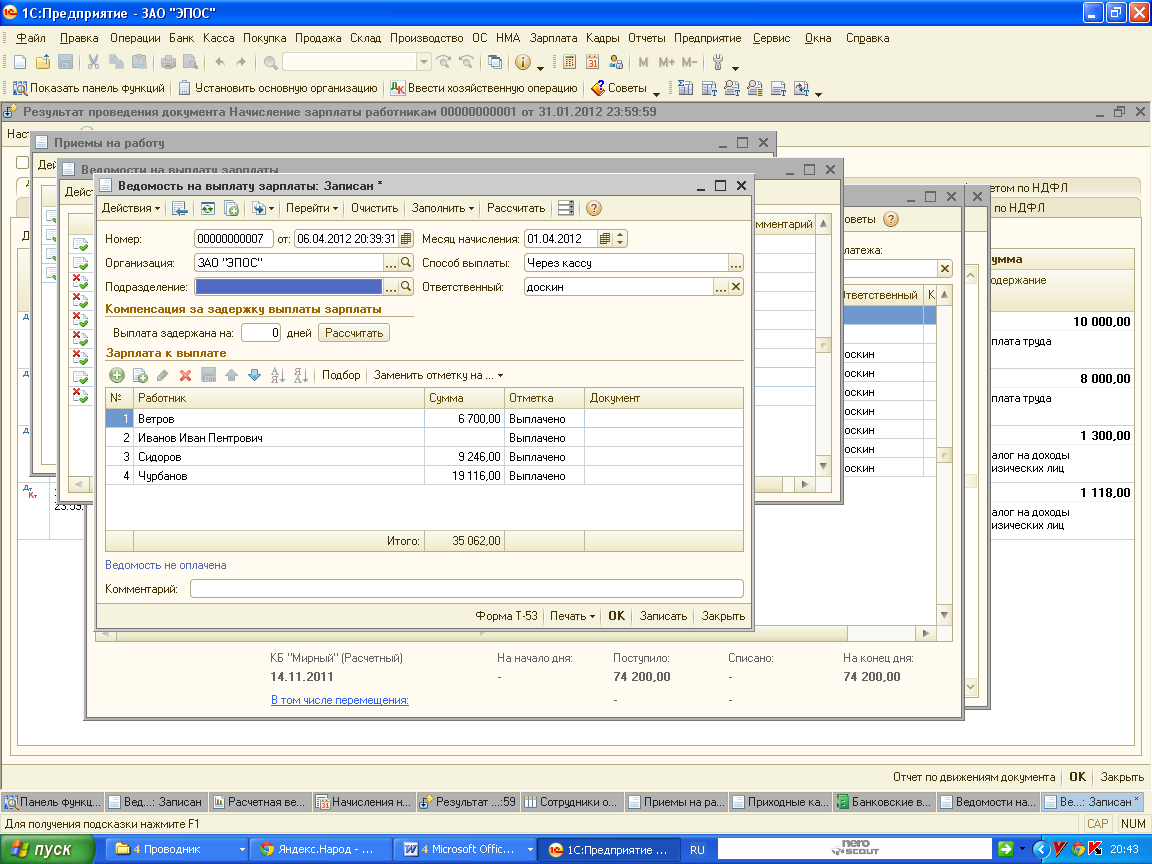Click the В том числе перемещения link
1152x864 pixels.
339,700
